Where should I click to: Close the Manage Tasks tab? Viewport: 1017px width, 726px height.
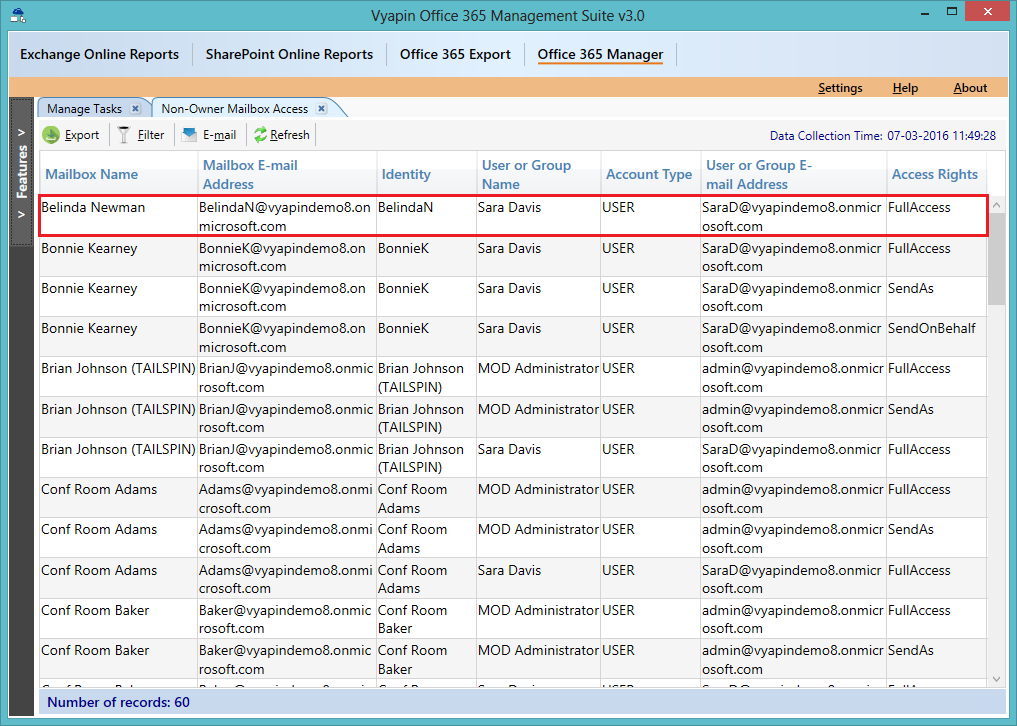135,108
